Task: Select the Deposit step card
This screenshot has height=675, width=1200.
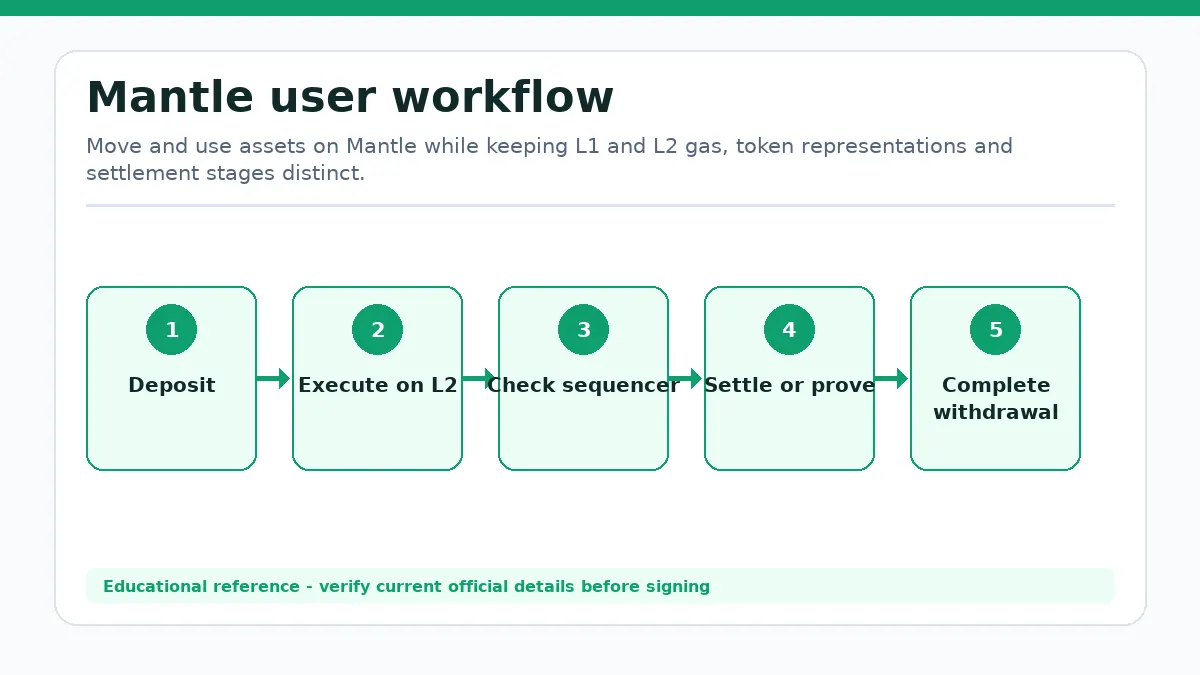Action: point(171,378)
